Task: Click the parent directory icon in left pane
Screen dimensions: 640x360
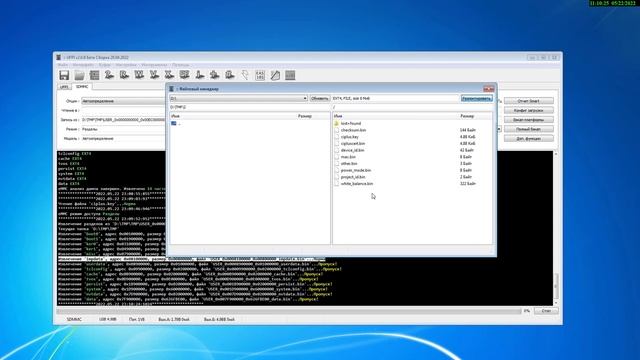Action: (174, 123)
